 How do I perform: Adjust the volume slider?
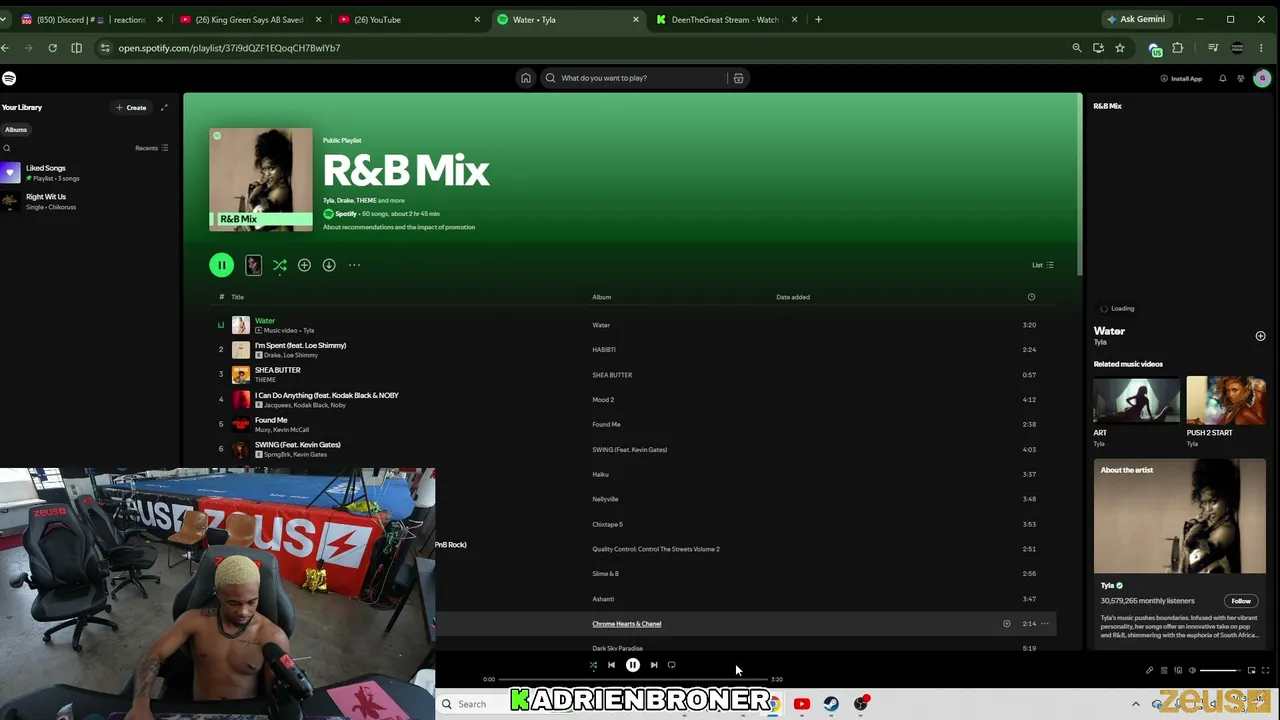click(1220, 670)
